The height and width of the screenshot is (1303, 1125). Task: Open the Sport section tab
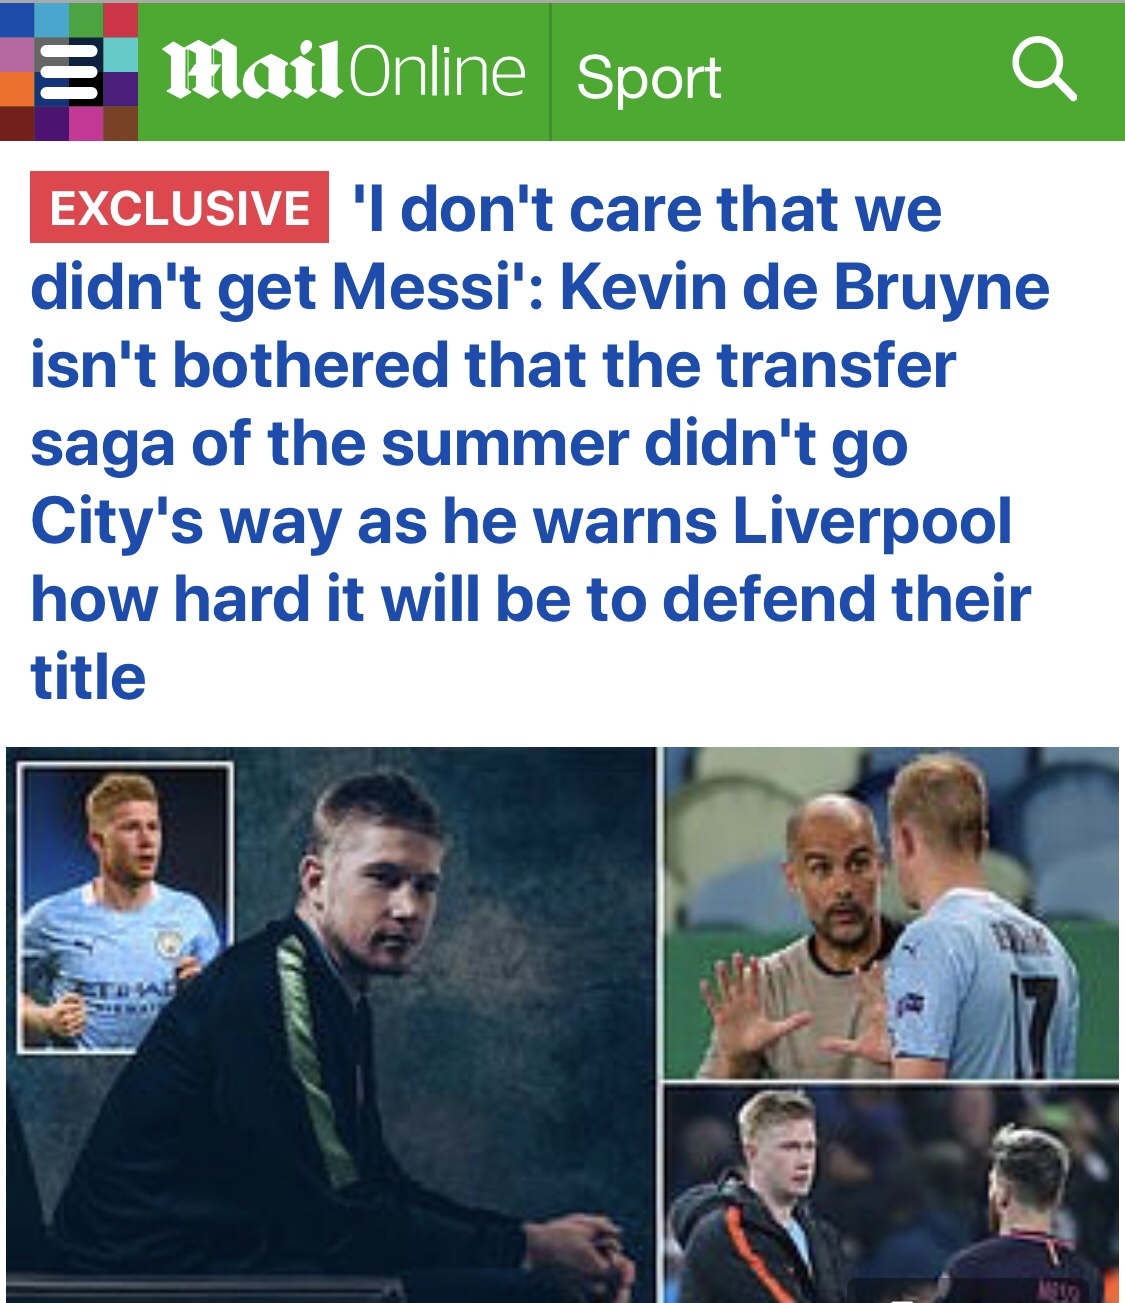(x=649, y=76)
